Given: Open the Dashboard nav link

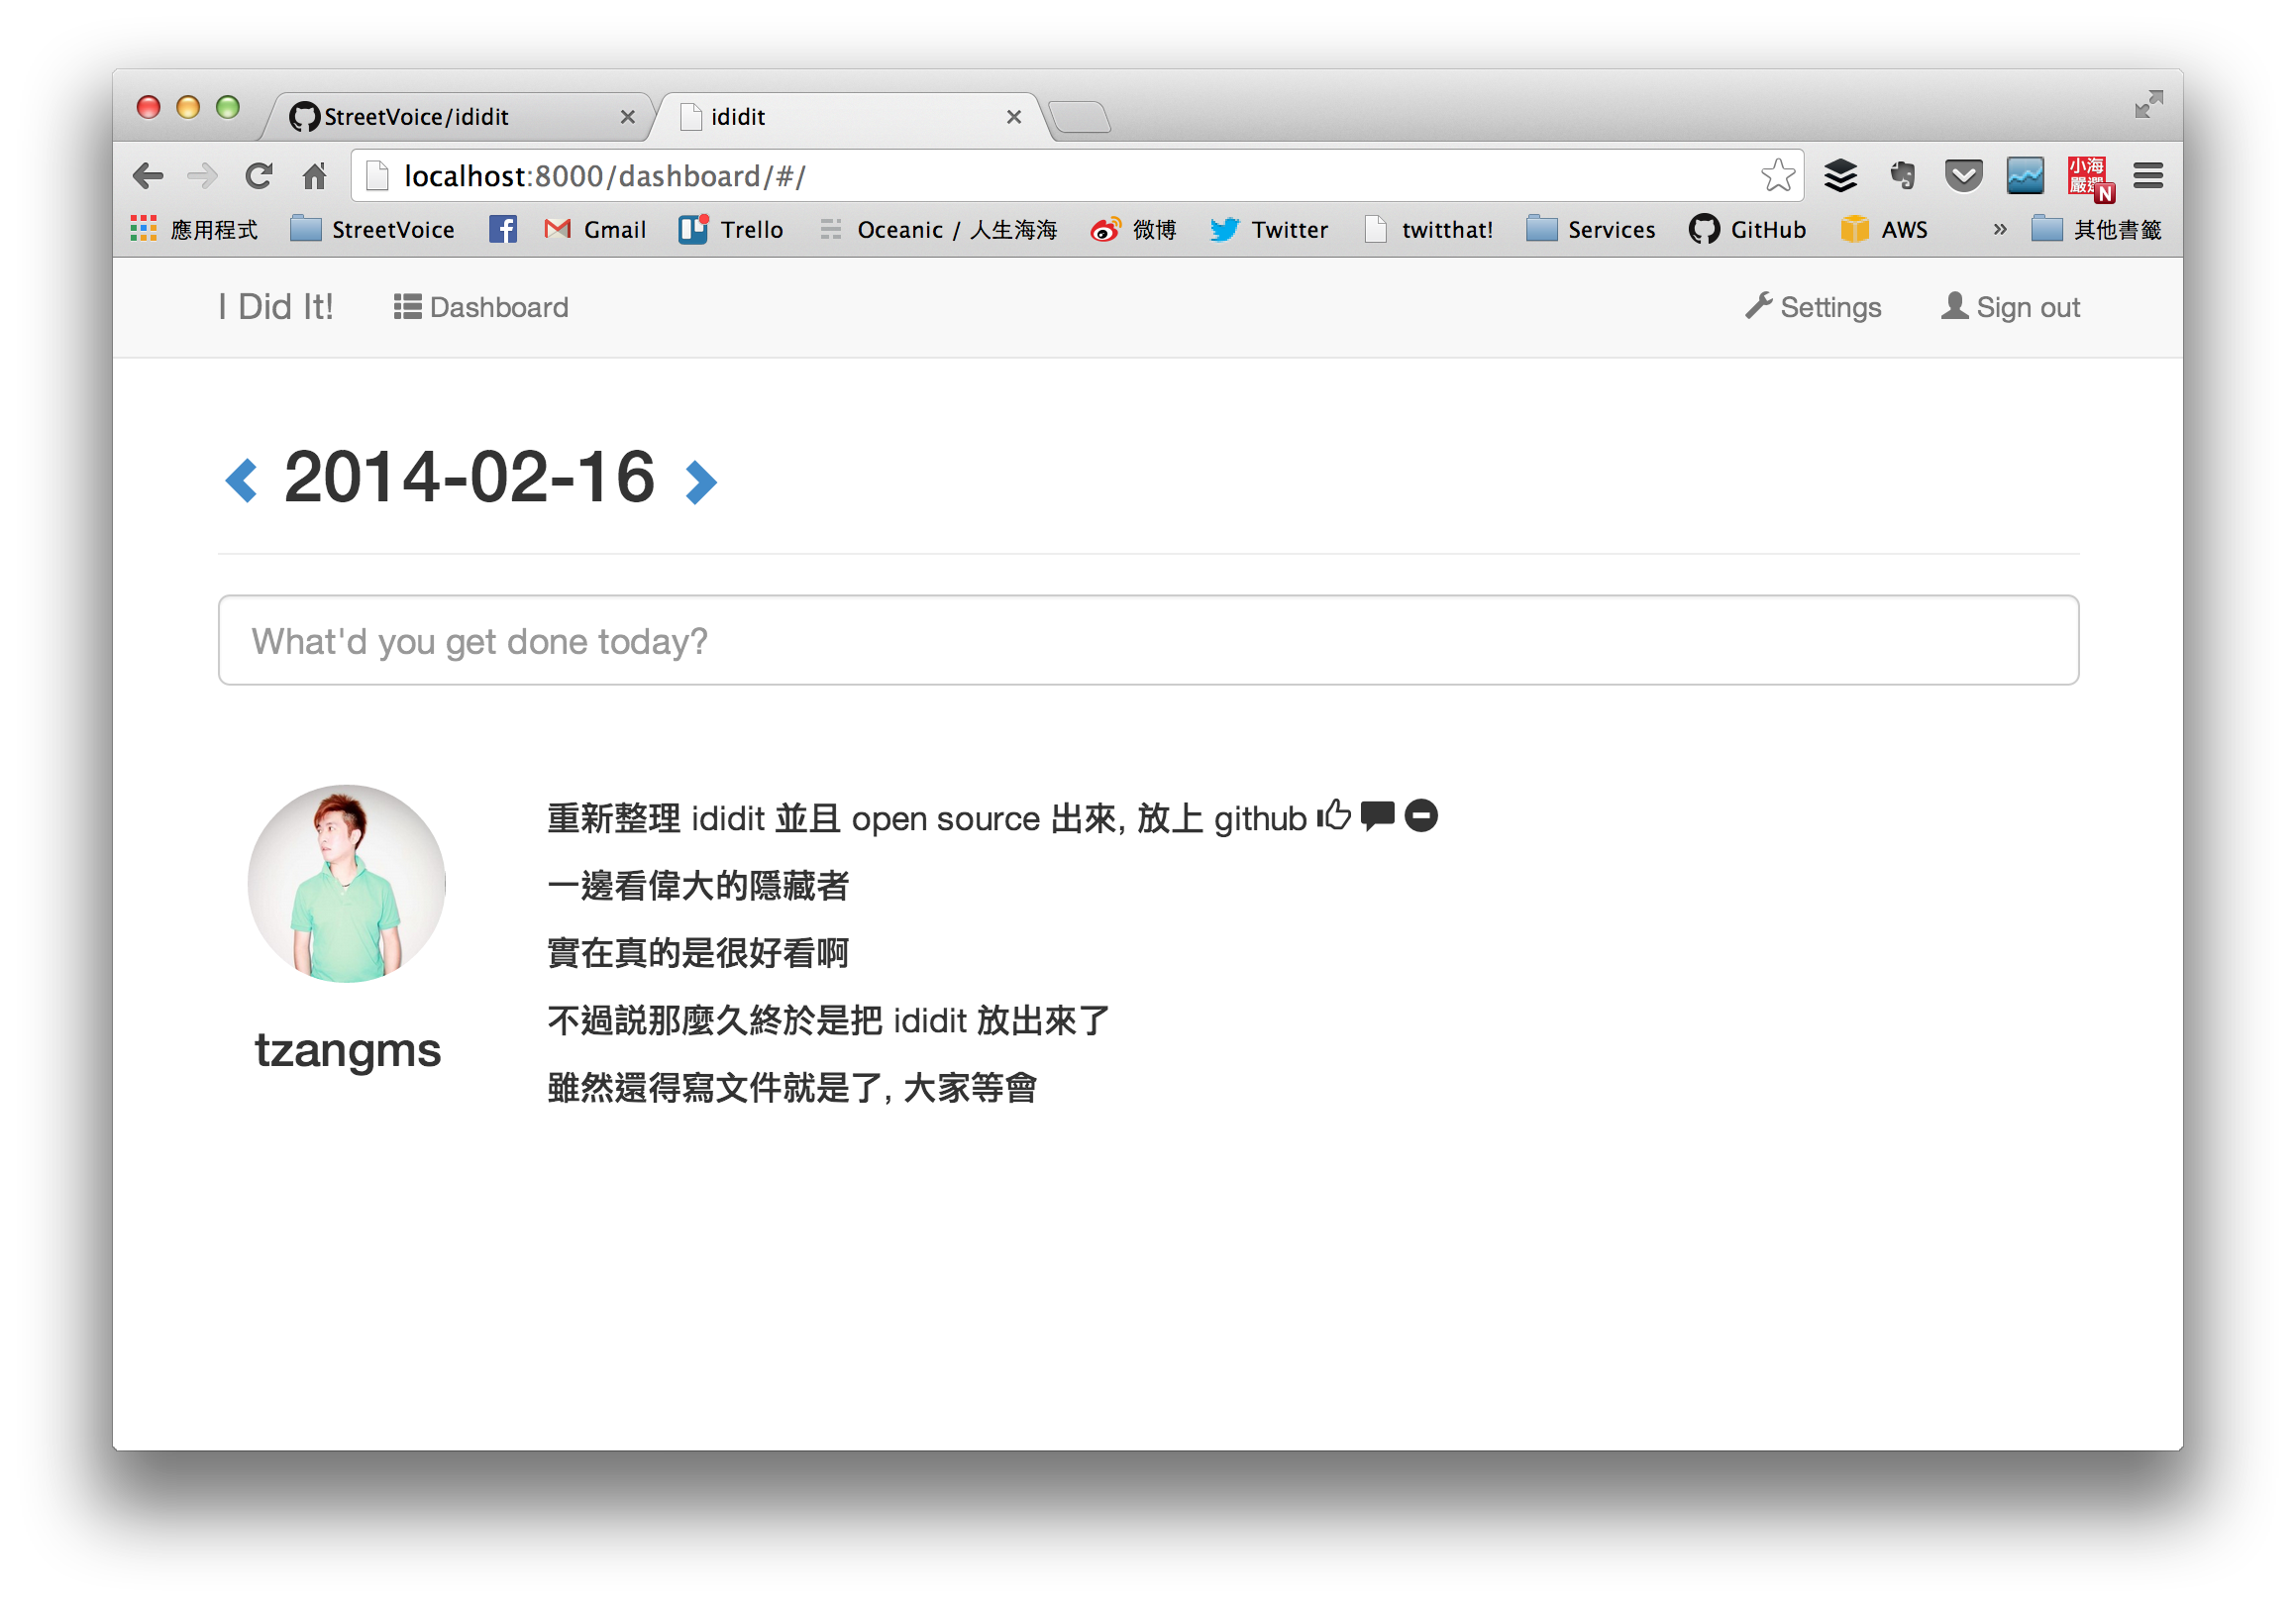Looking at the screenshot, I should coord(481,307).
